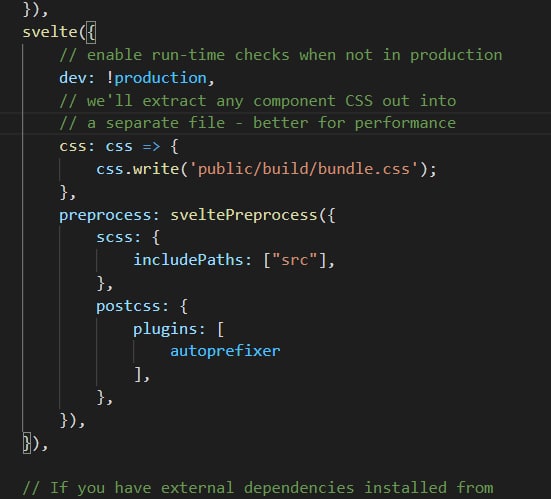Click the closing '],' of the plugins array
The height and width of the screenshot is (499, 551).
pos(142,375)
